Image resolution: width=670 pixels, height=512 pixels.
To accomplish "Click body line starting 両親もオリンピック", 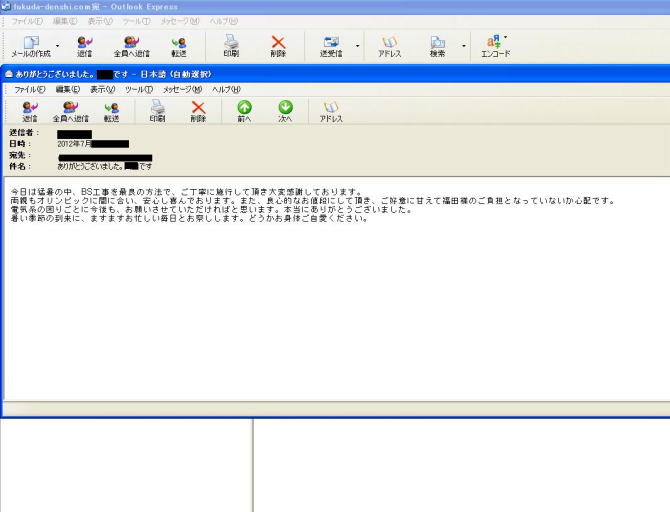I will [312, 201].
